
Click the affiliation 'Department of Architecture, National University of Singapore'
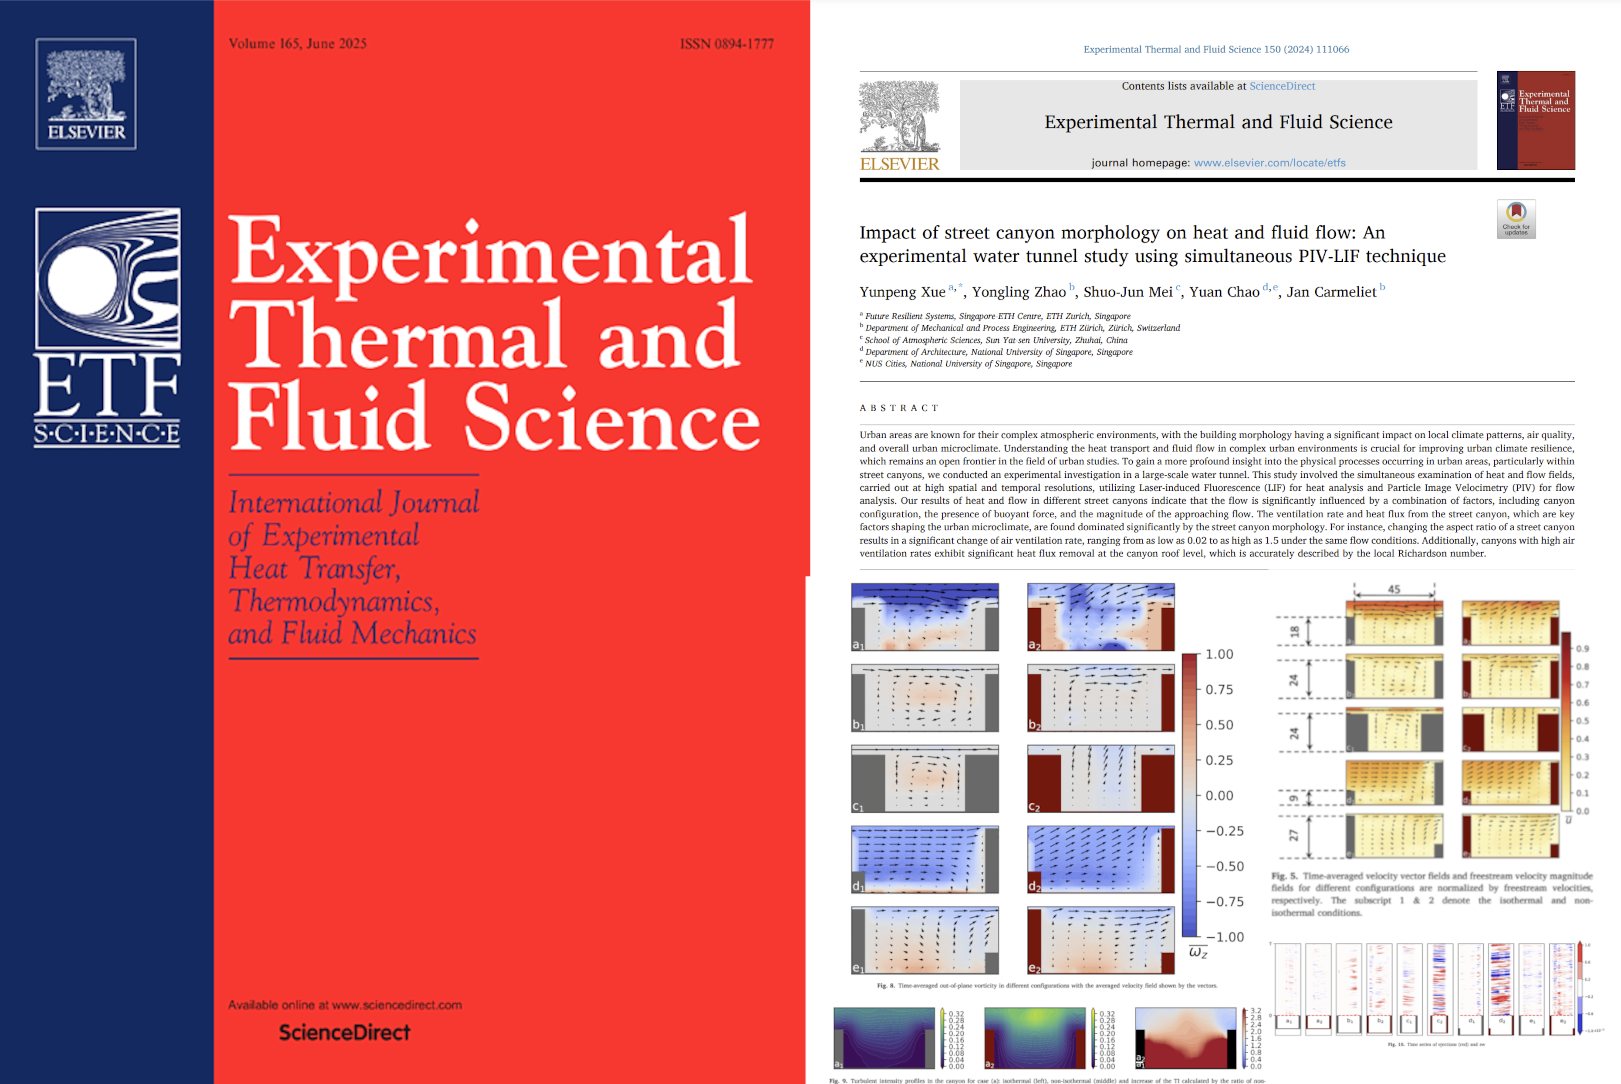(998, 352)
